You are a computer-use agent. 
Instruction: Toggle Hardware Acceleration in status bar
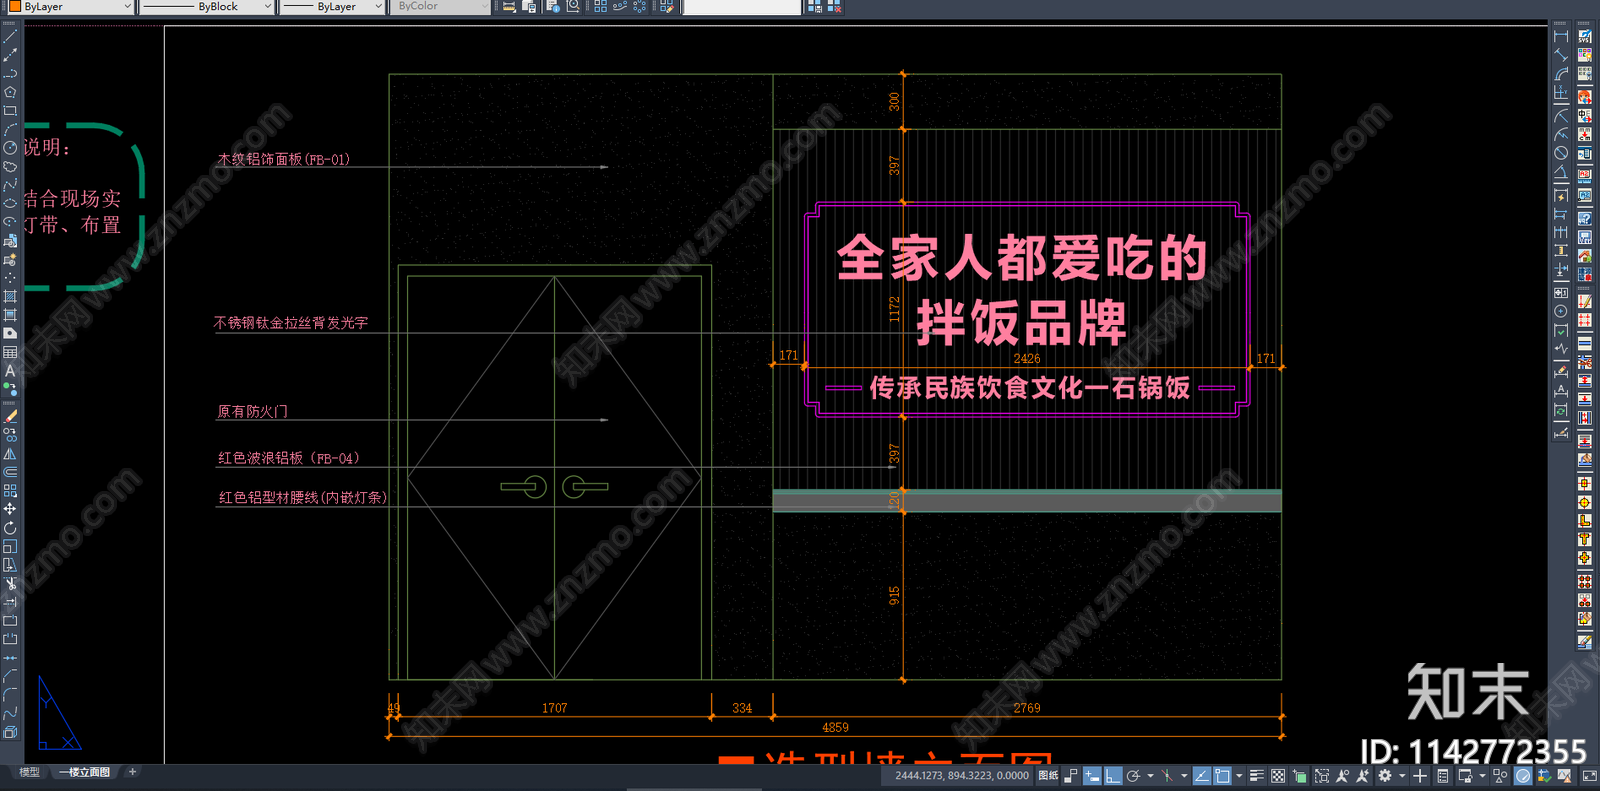[x=1523, y=776]
